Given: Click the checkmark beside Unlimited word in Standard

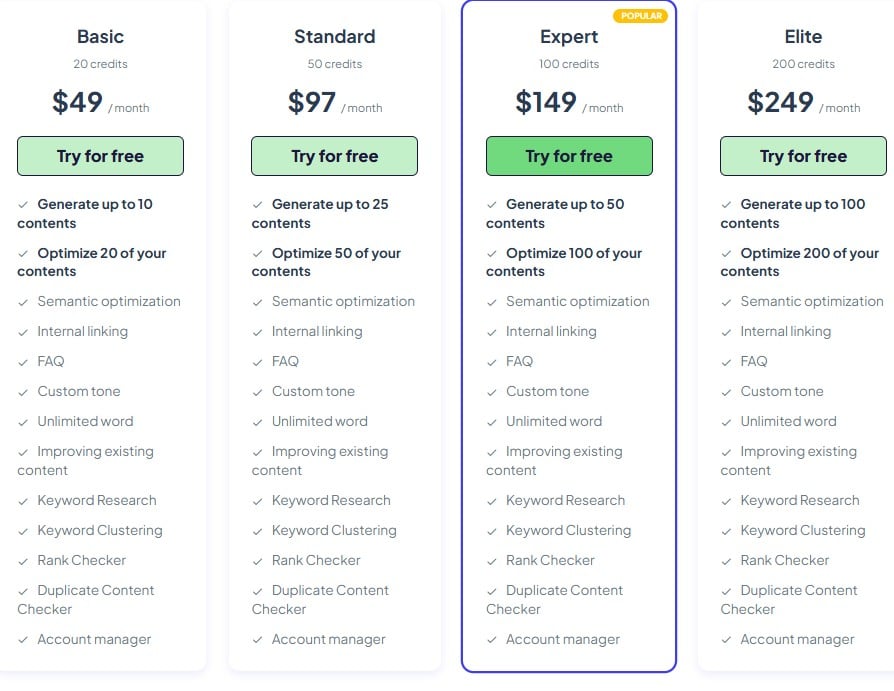Looking at the screenshot, I should [x=257, y=421].
